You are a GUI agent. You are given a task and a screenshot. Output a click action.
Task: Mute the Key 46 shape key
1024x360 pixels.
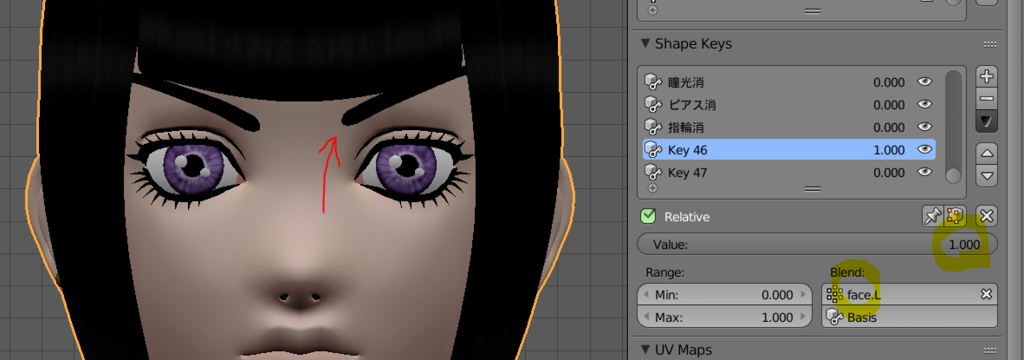pyautogui.click(x=924, y=150)
